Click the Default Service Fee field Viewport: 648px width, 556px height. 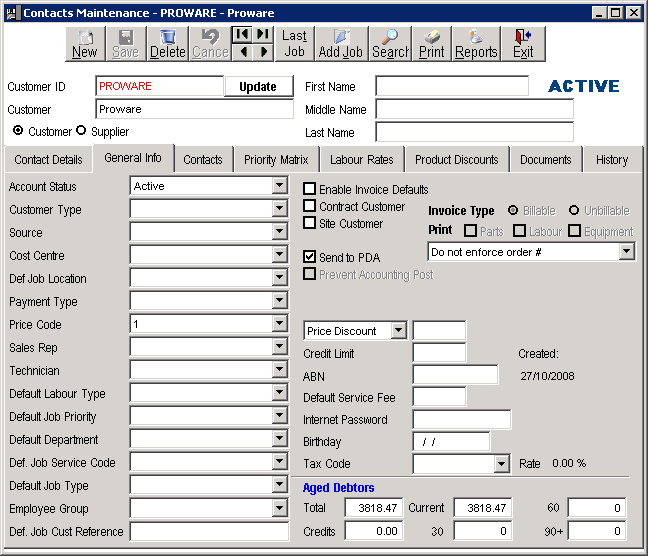coord(439,397)
